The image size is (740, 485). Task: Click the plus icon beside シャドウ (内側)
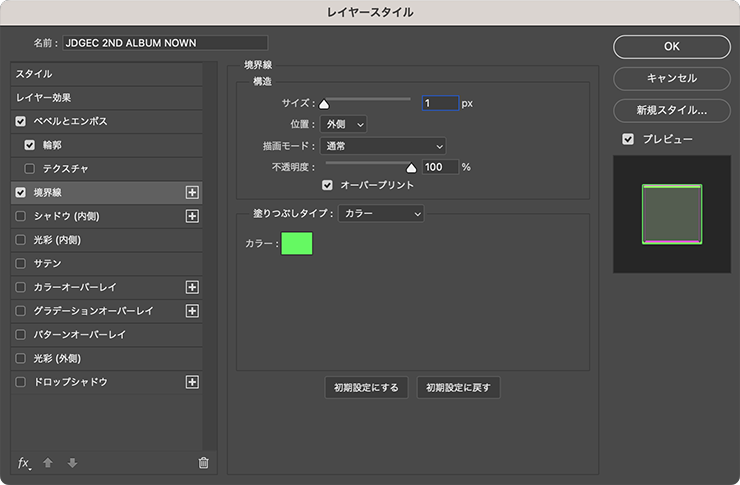coord(193,216)
